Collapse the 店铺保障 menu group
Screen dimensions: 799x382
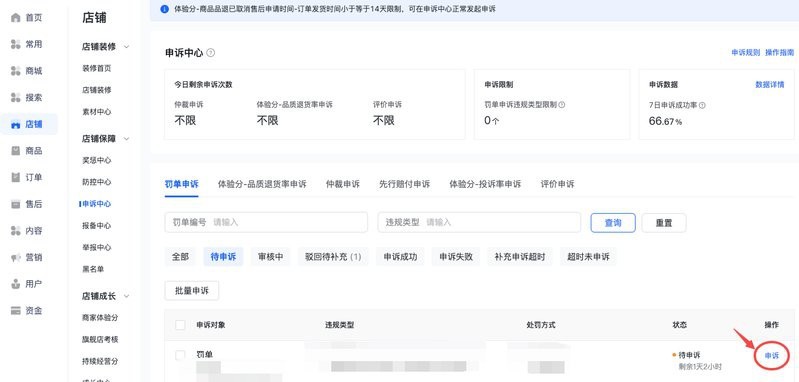point(127,139)
